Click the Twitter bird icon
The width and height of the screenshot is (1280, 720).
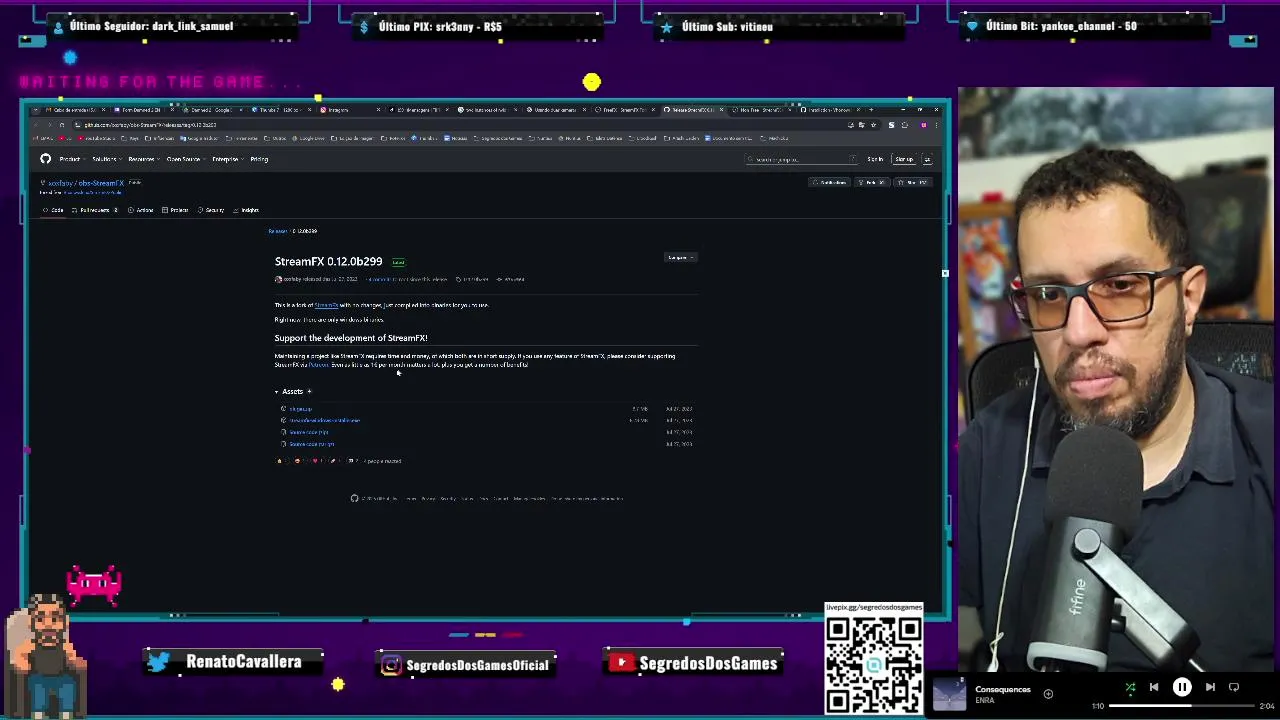(x=158, y=662)
